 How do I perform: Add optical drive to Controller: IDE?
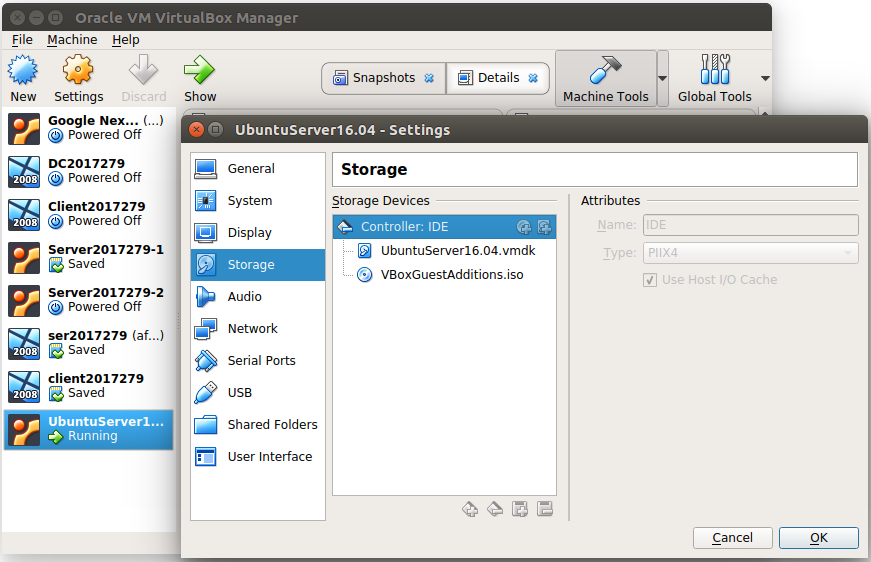pos(524,227)
